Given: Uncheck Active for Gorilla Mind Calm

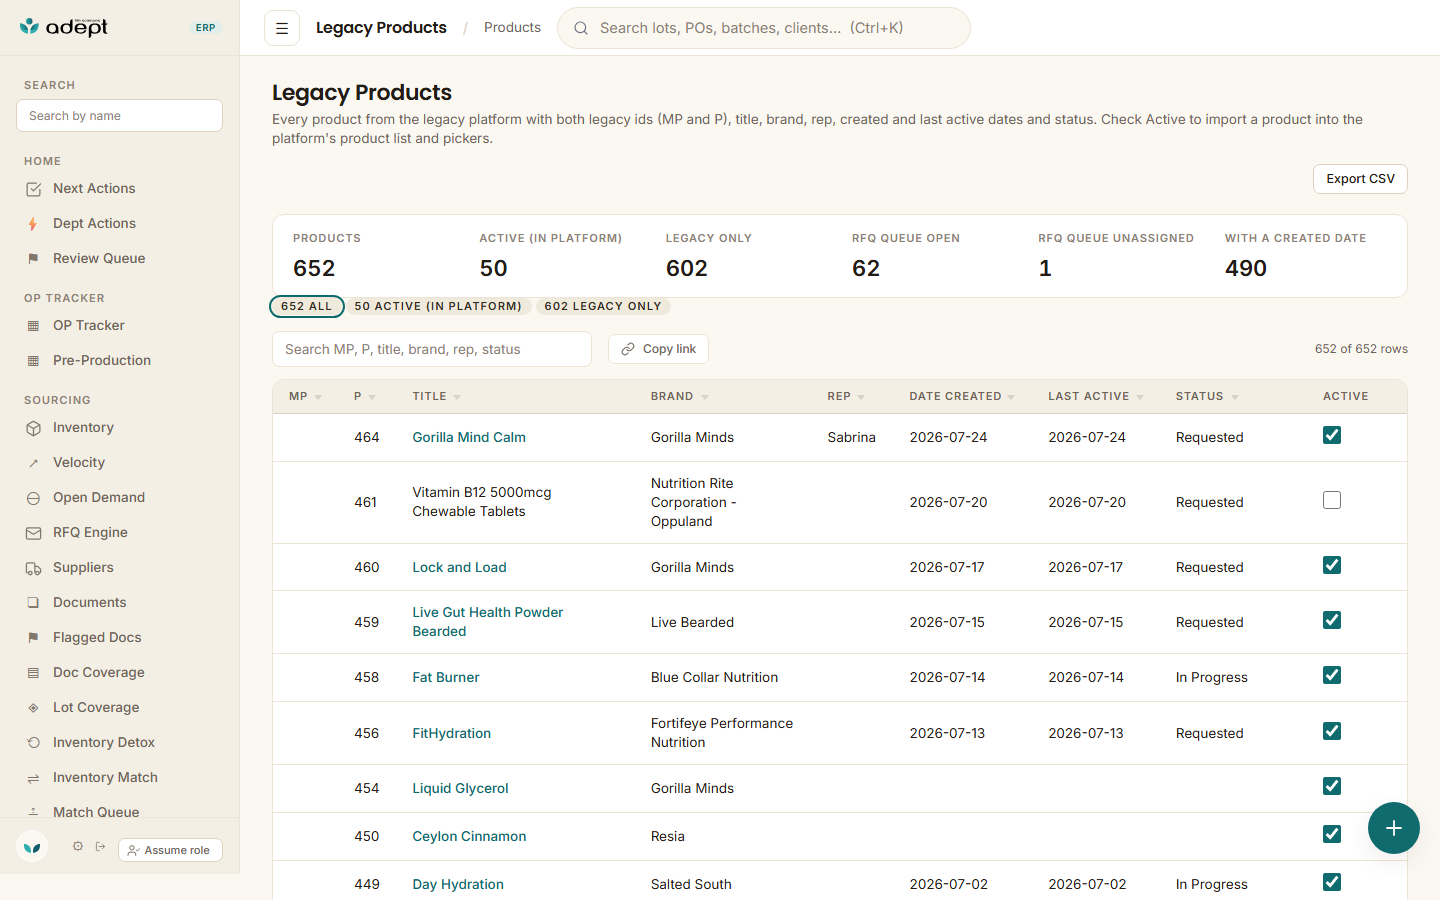Looking at the screenshot, I should click(1332, 435).
